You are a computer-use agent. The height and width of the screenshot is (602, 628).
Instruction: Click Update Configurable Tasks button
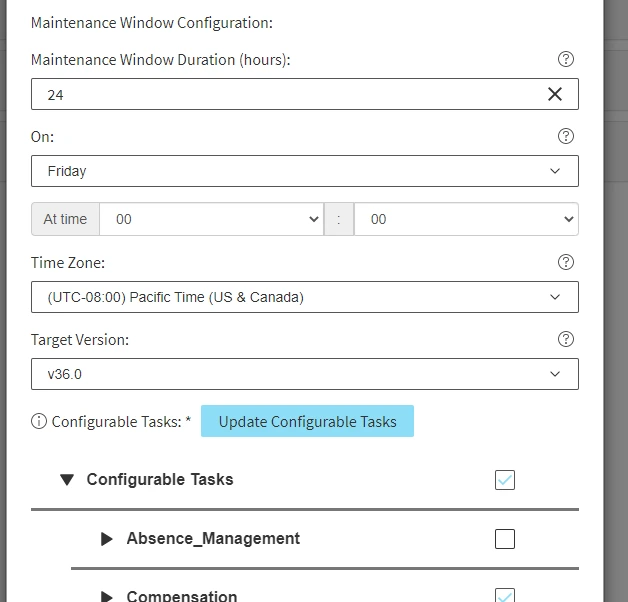tap(307, 421)
